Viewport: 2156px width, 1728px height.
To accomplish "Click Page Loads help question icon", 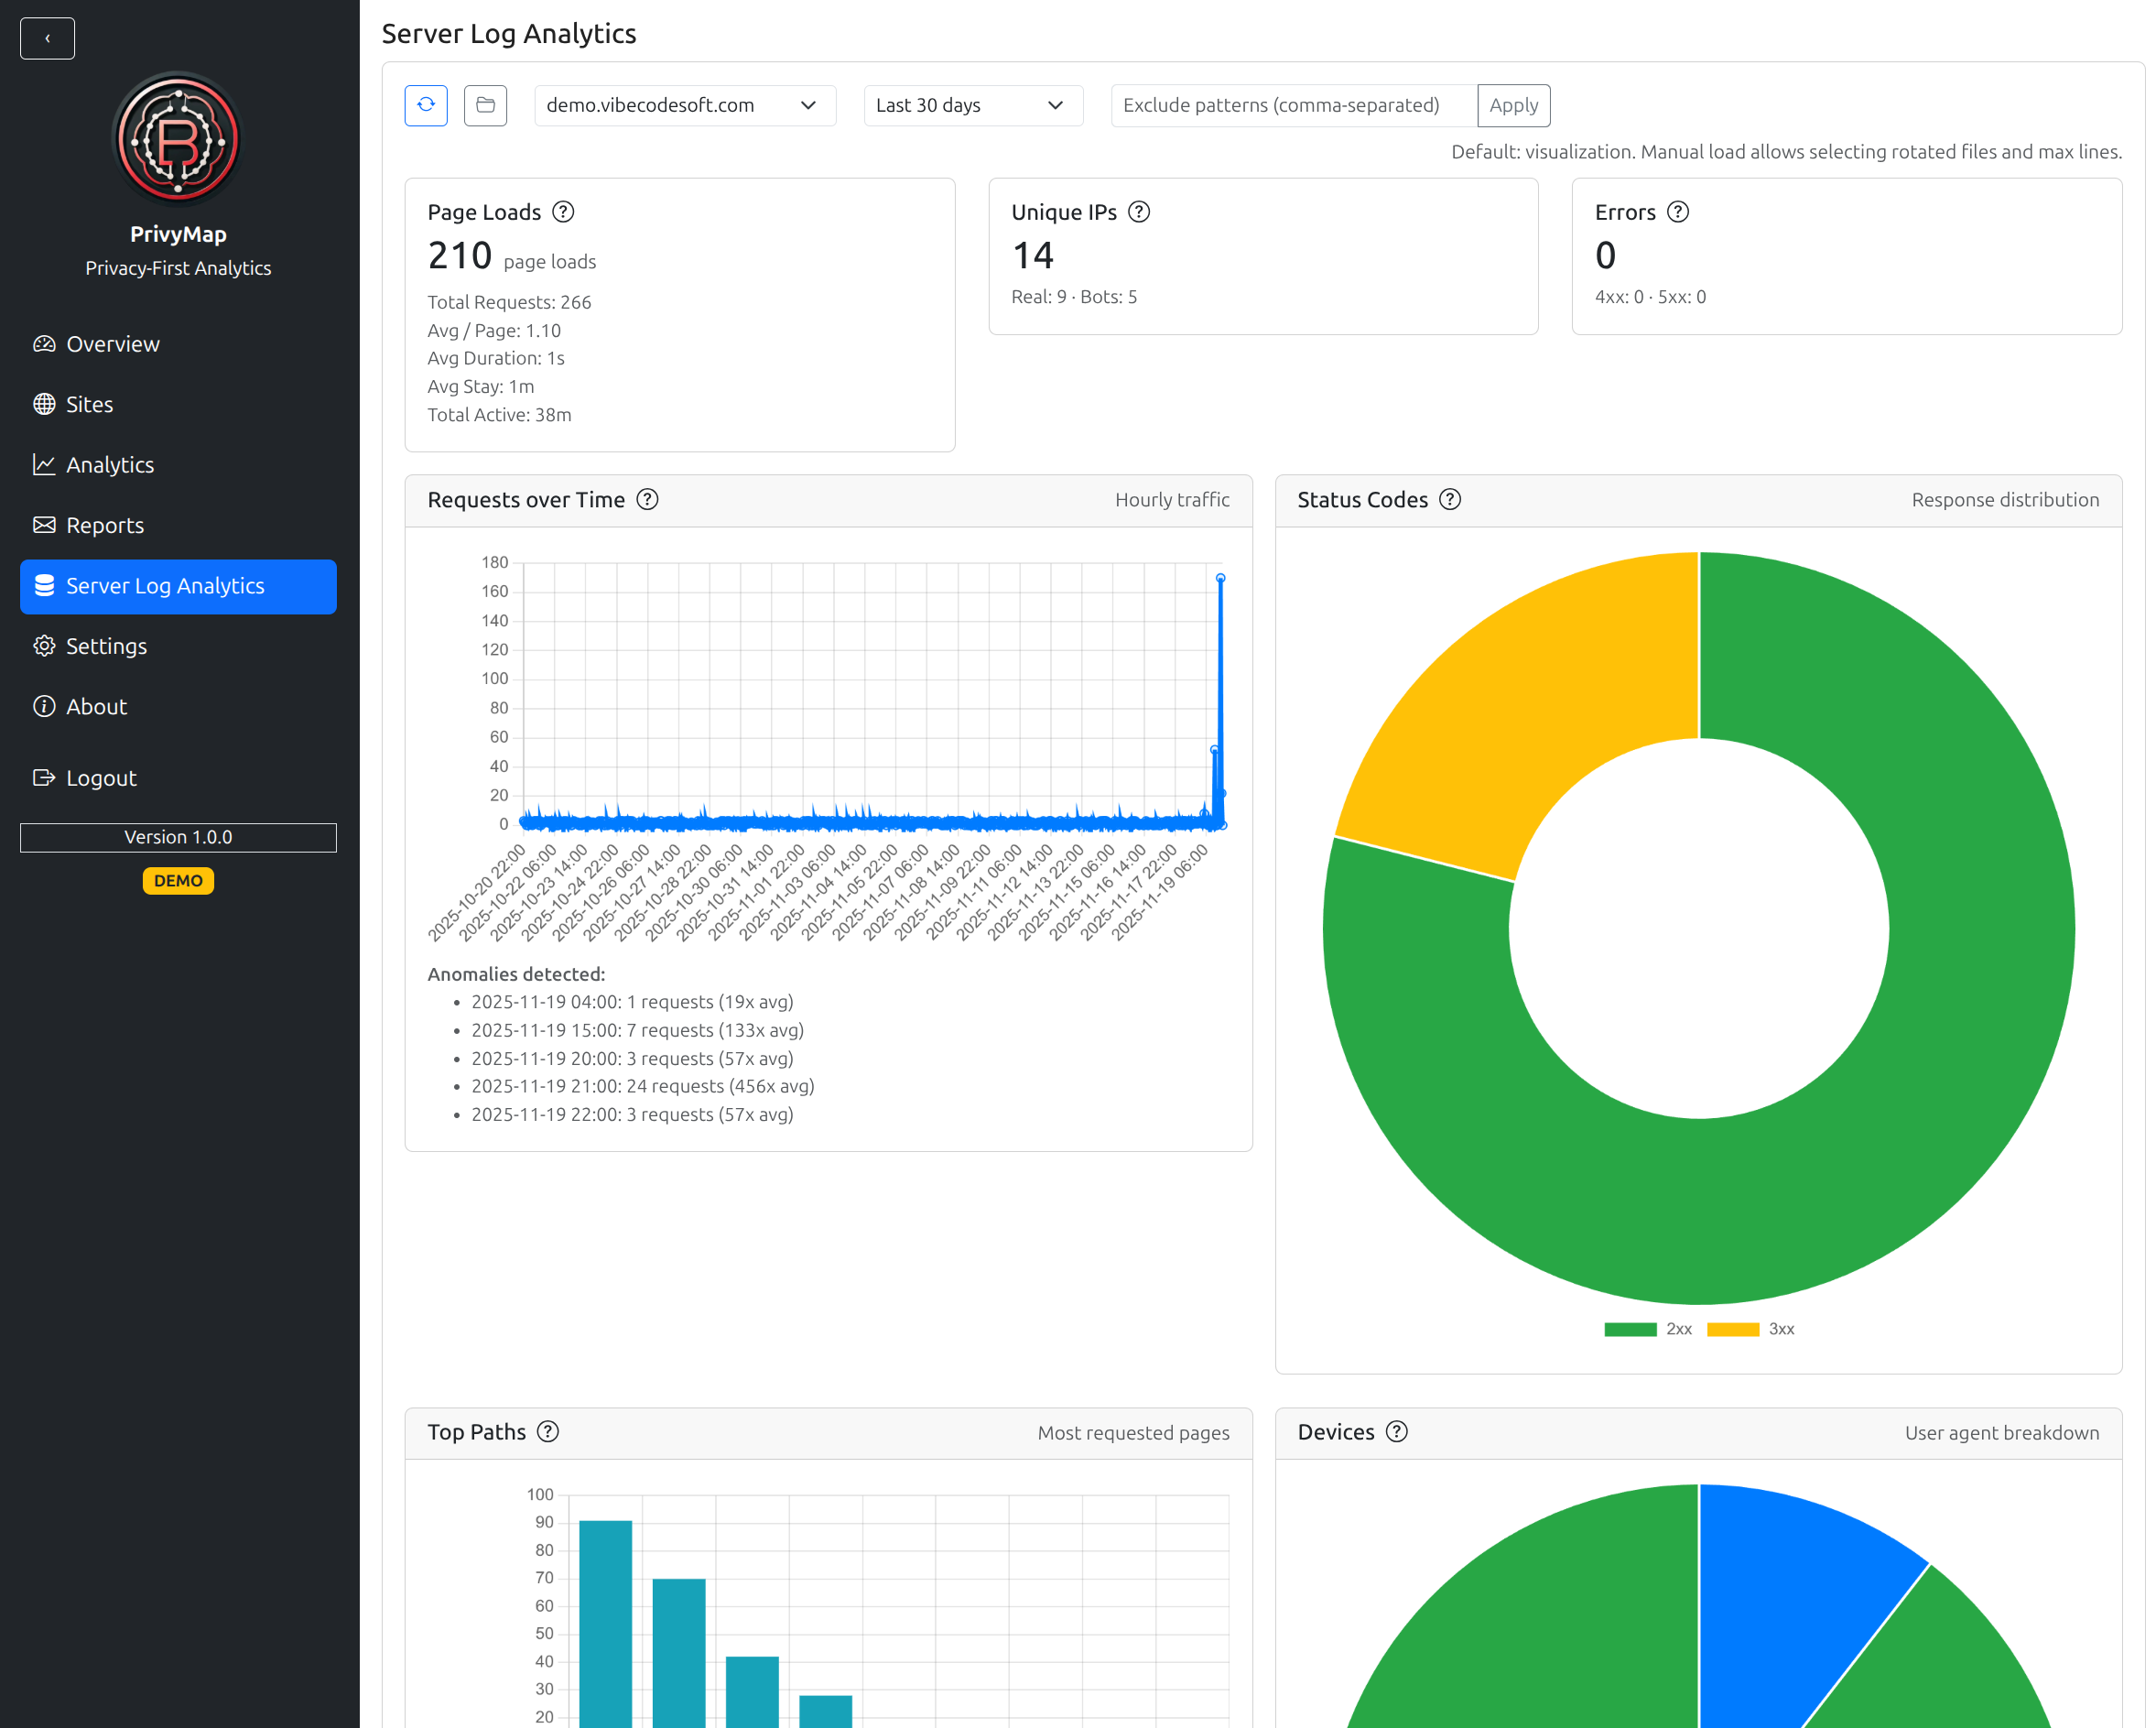I will (563, 212).
